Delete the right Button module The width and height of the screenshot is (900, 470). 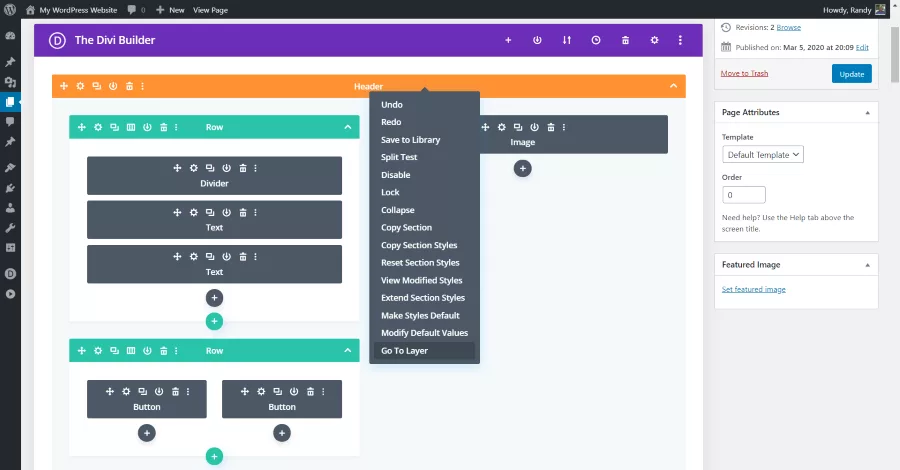point(311,391)
